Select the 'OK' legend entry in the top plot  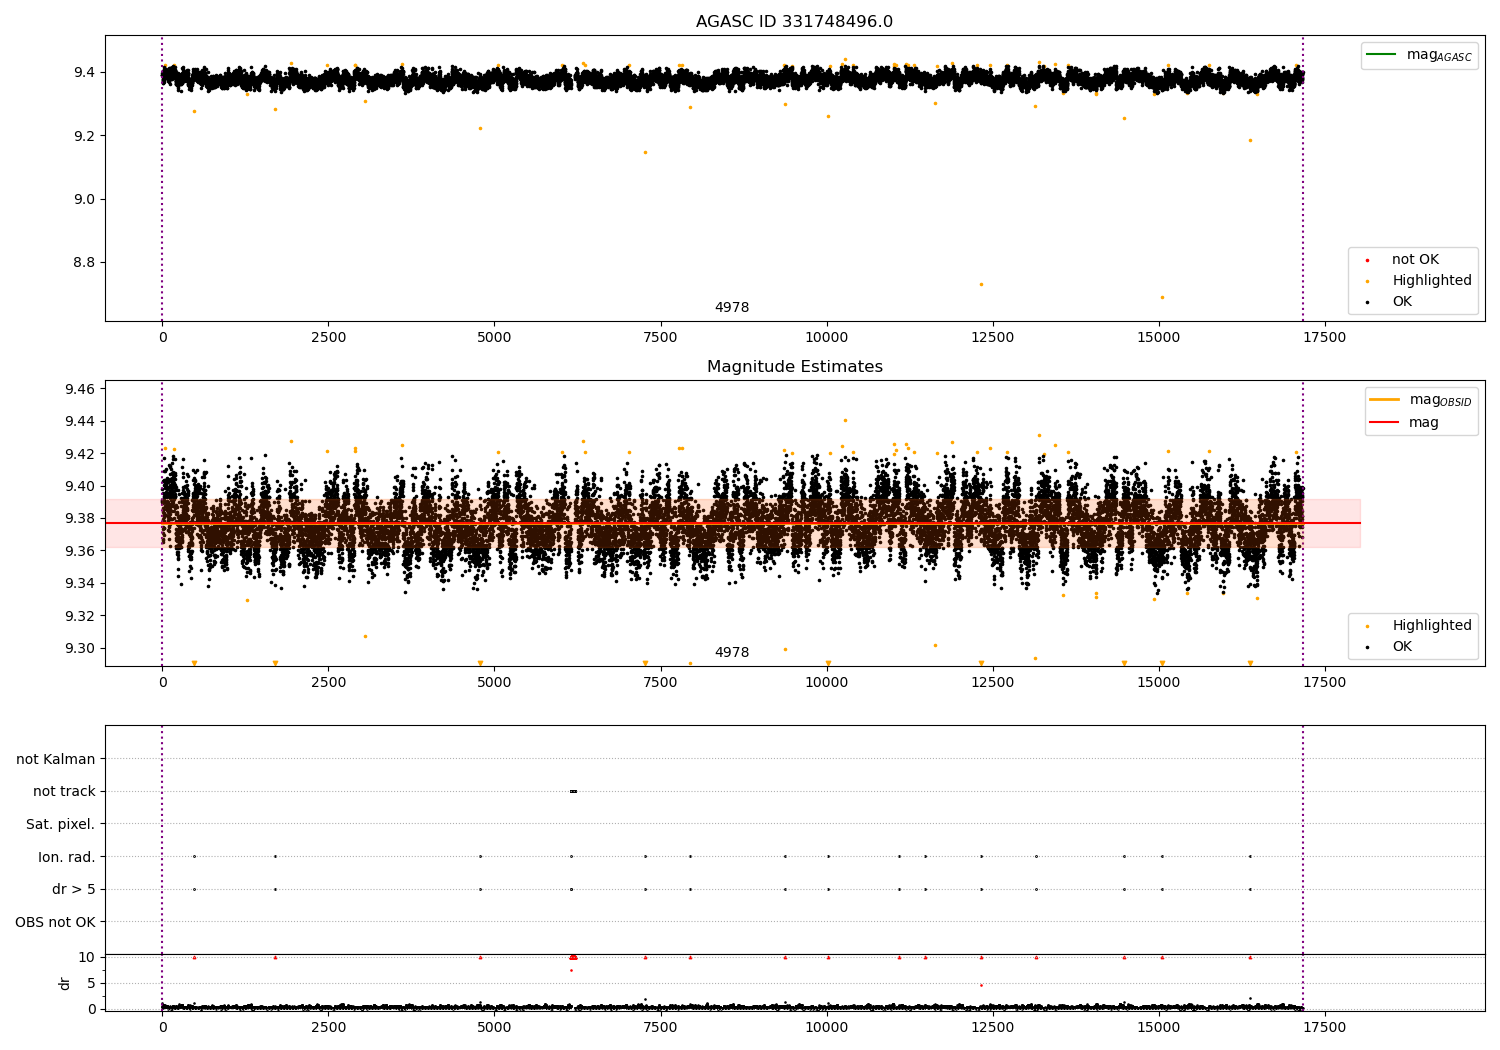(x=1402, y=302)
